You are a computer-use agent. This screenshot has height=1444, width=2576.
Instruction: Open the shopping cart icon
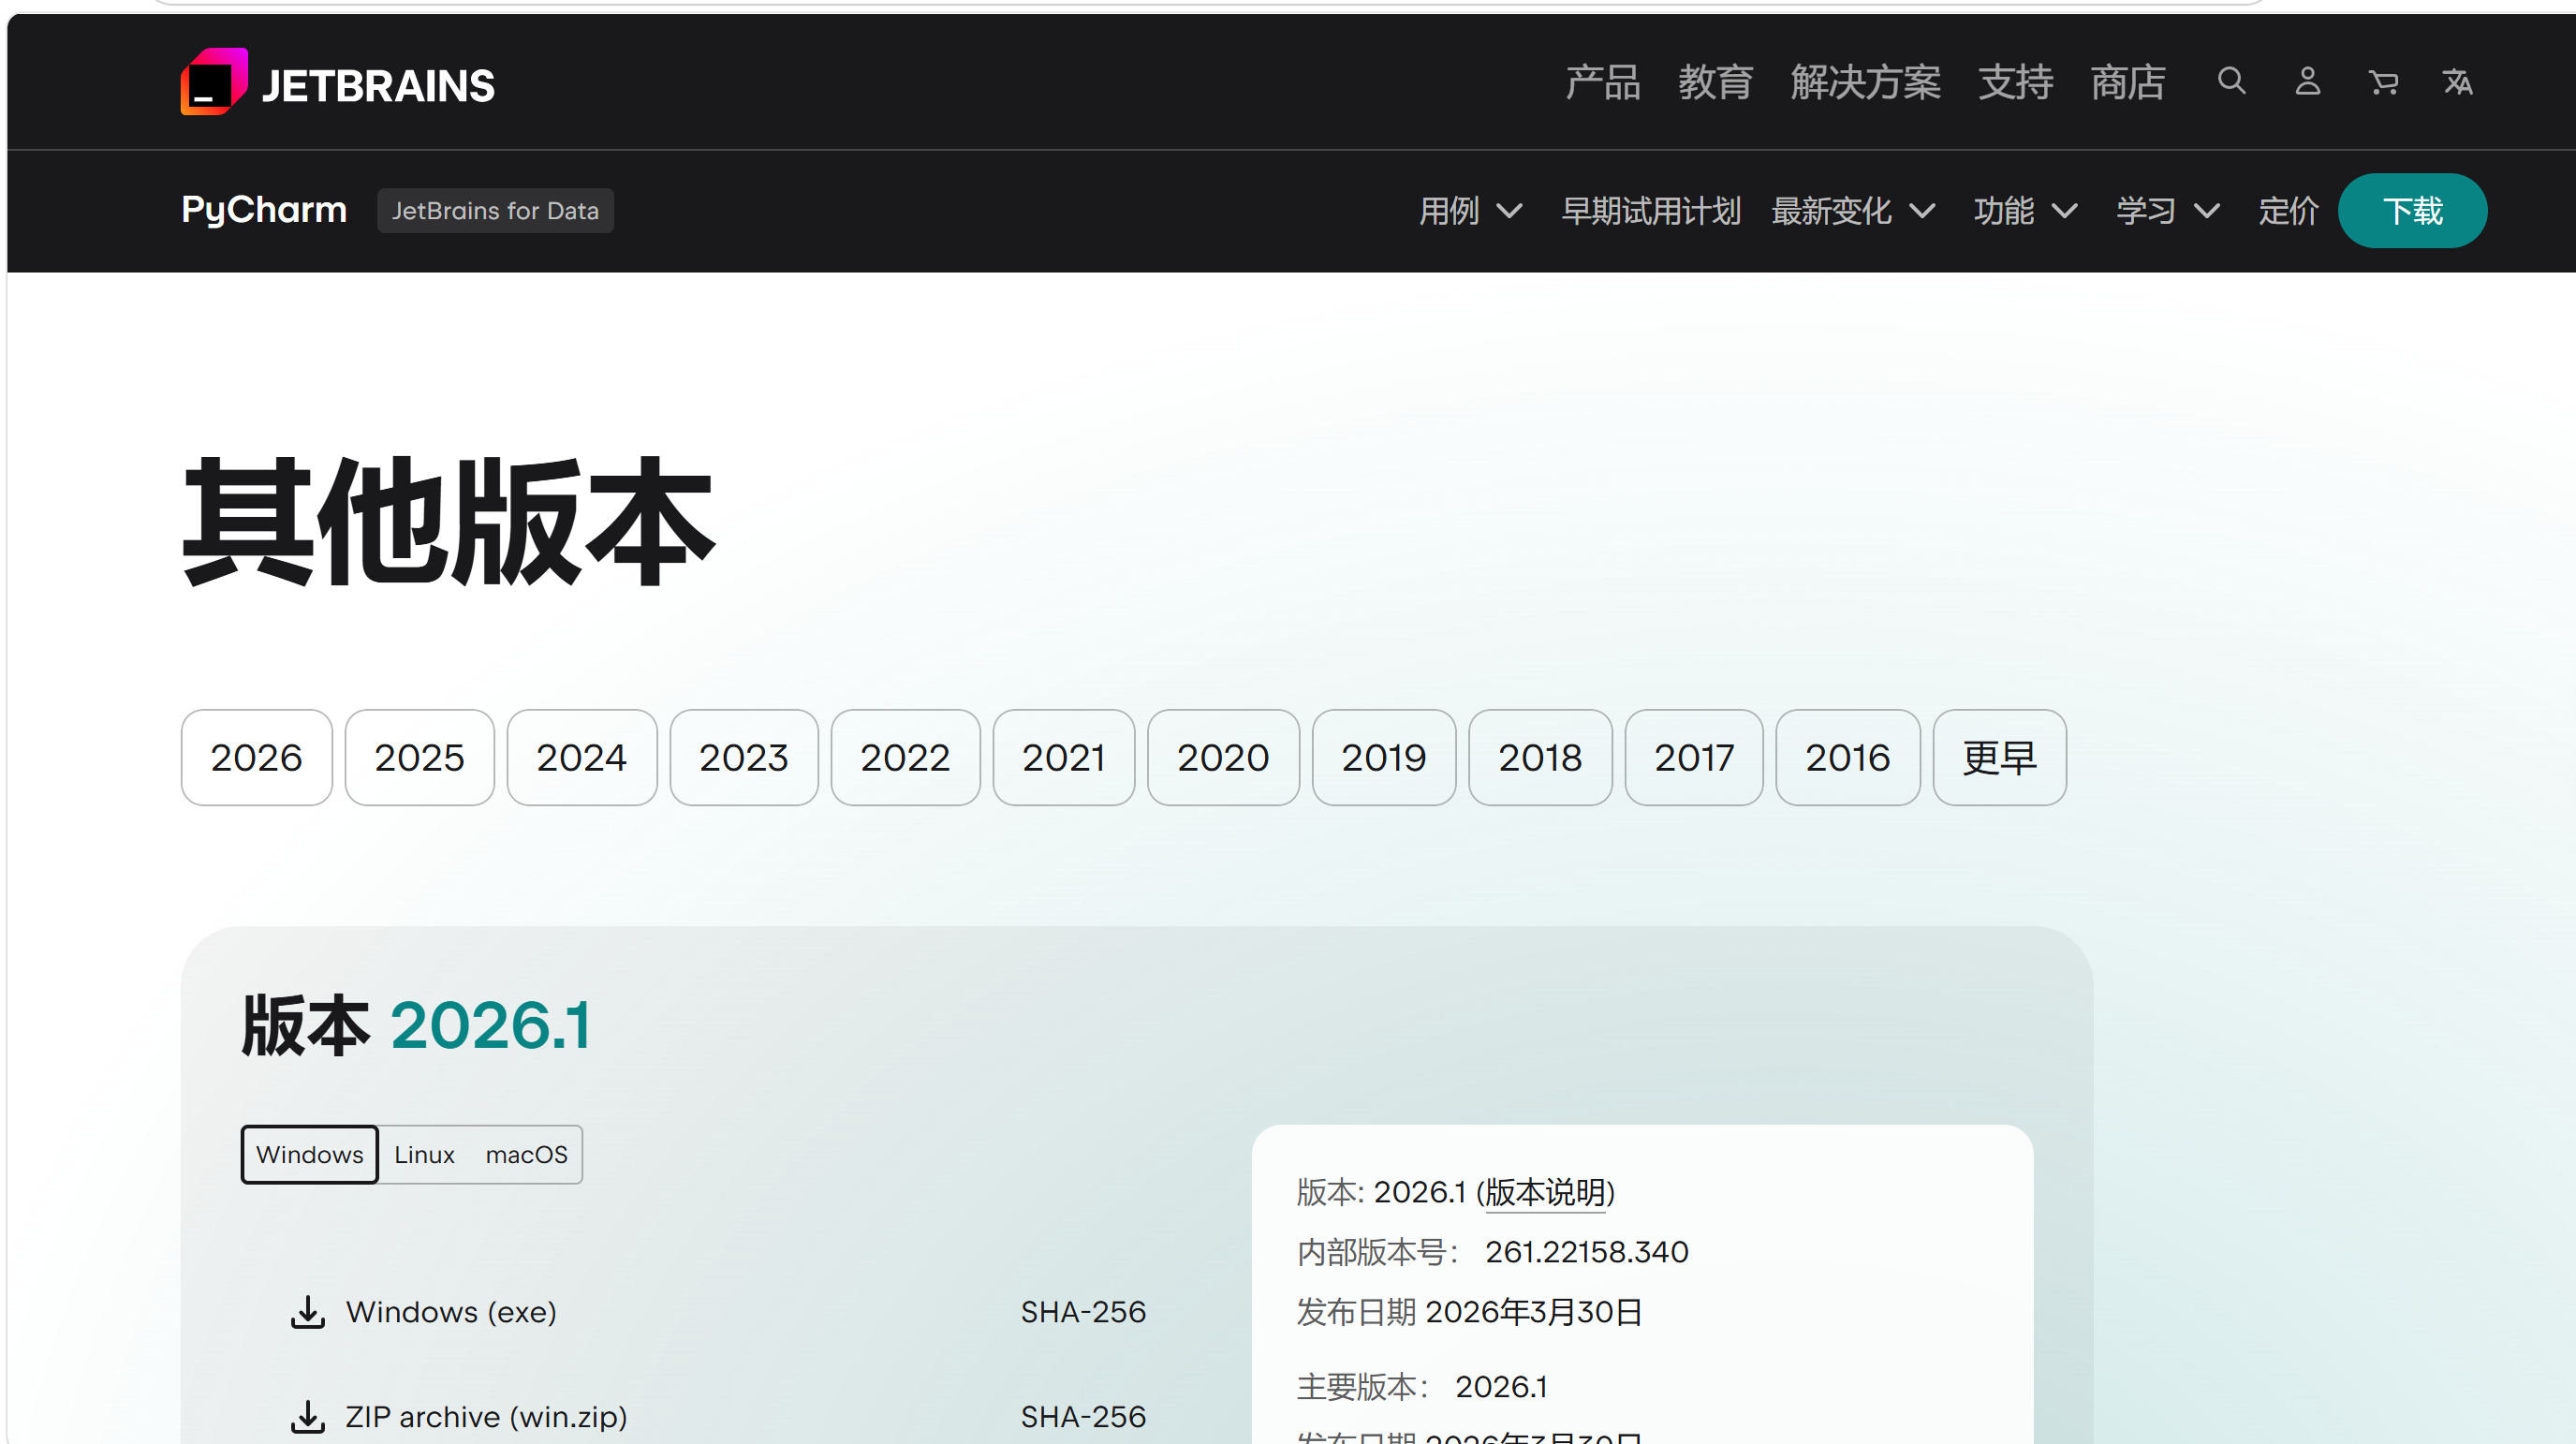coord(2383,82)
